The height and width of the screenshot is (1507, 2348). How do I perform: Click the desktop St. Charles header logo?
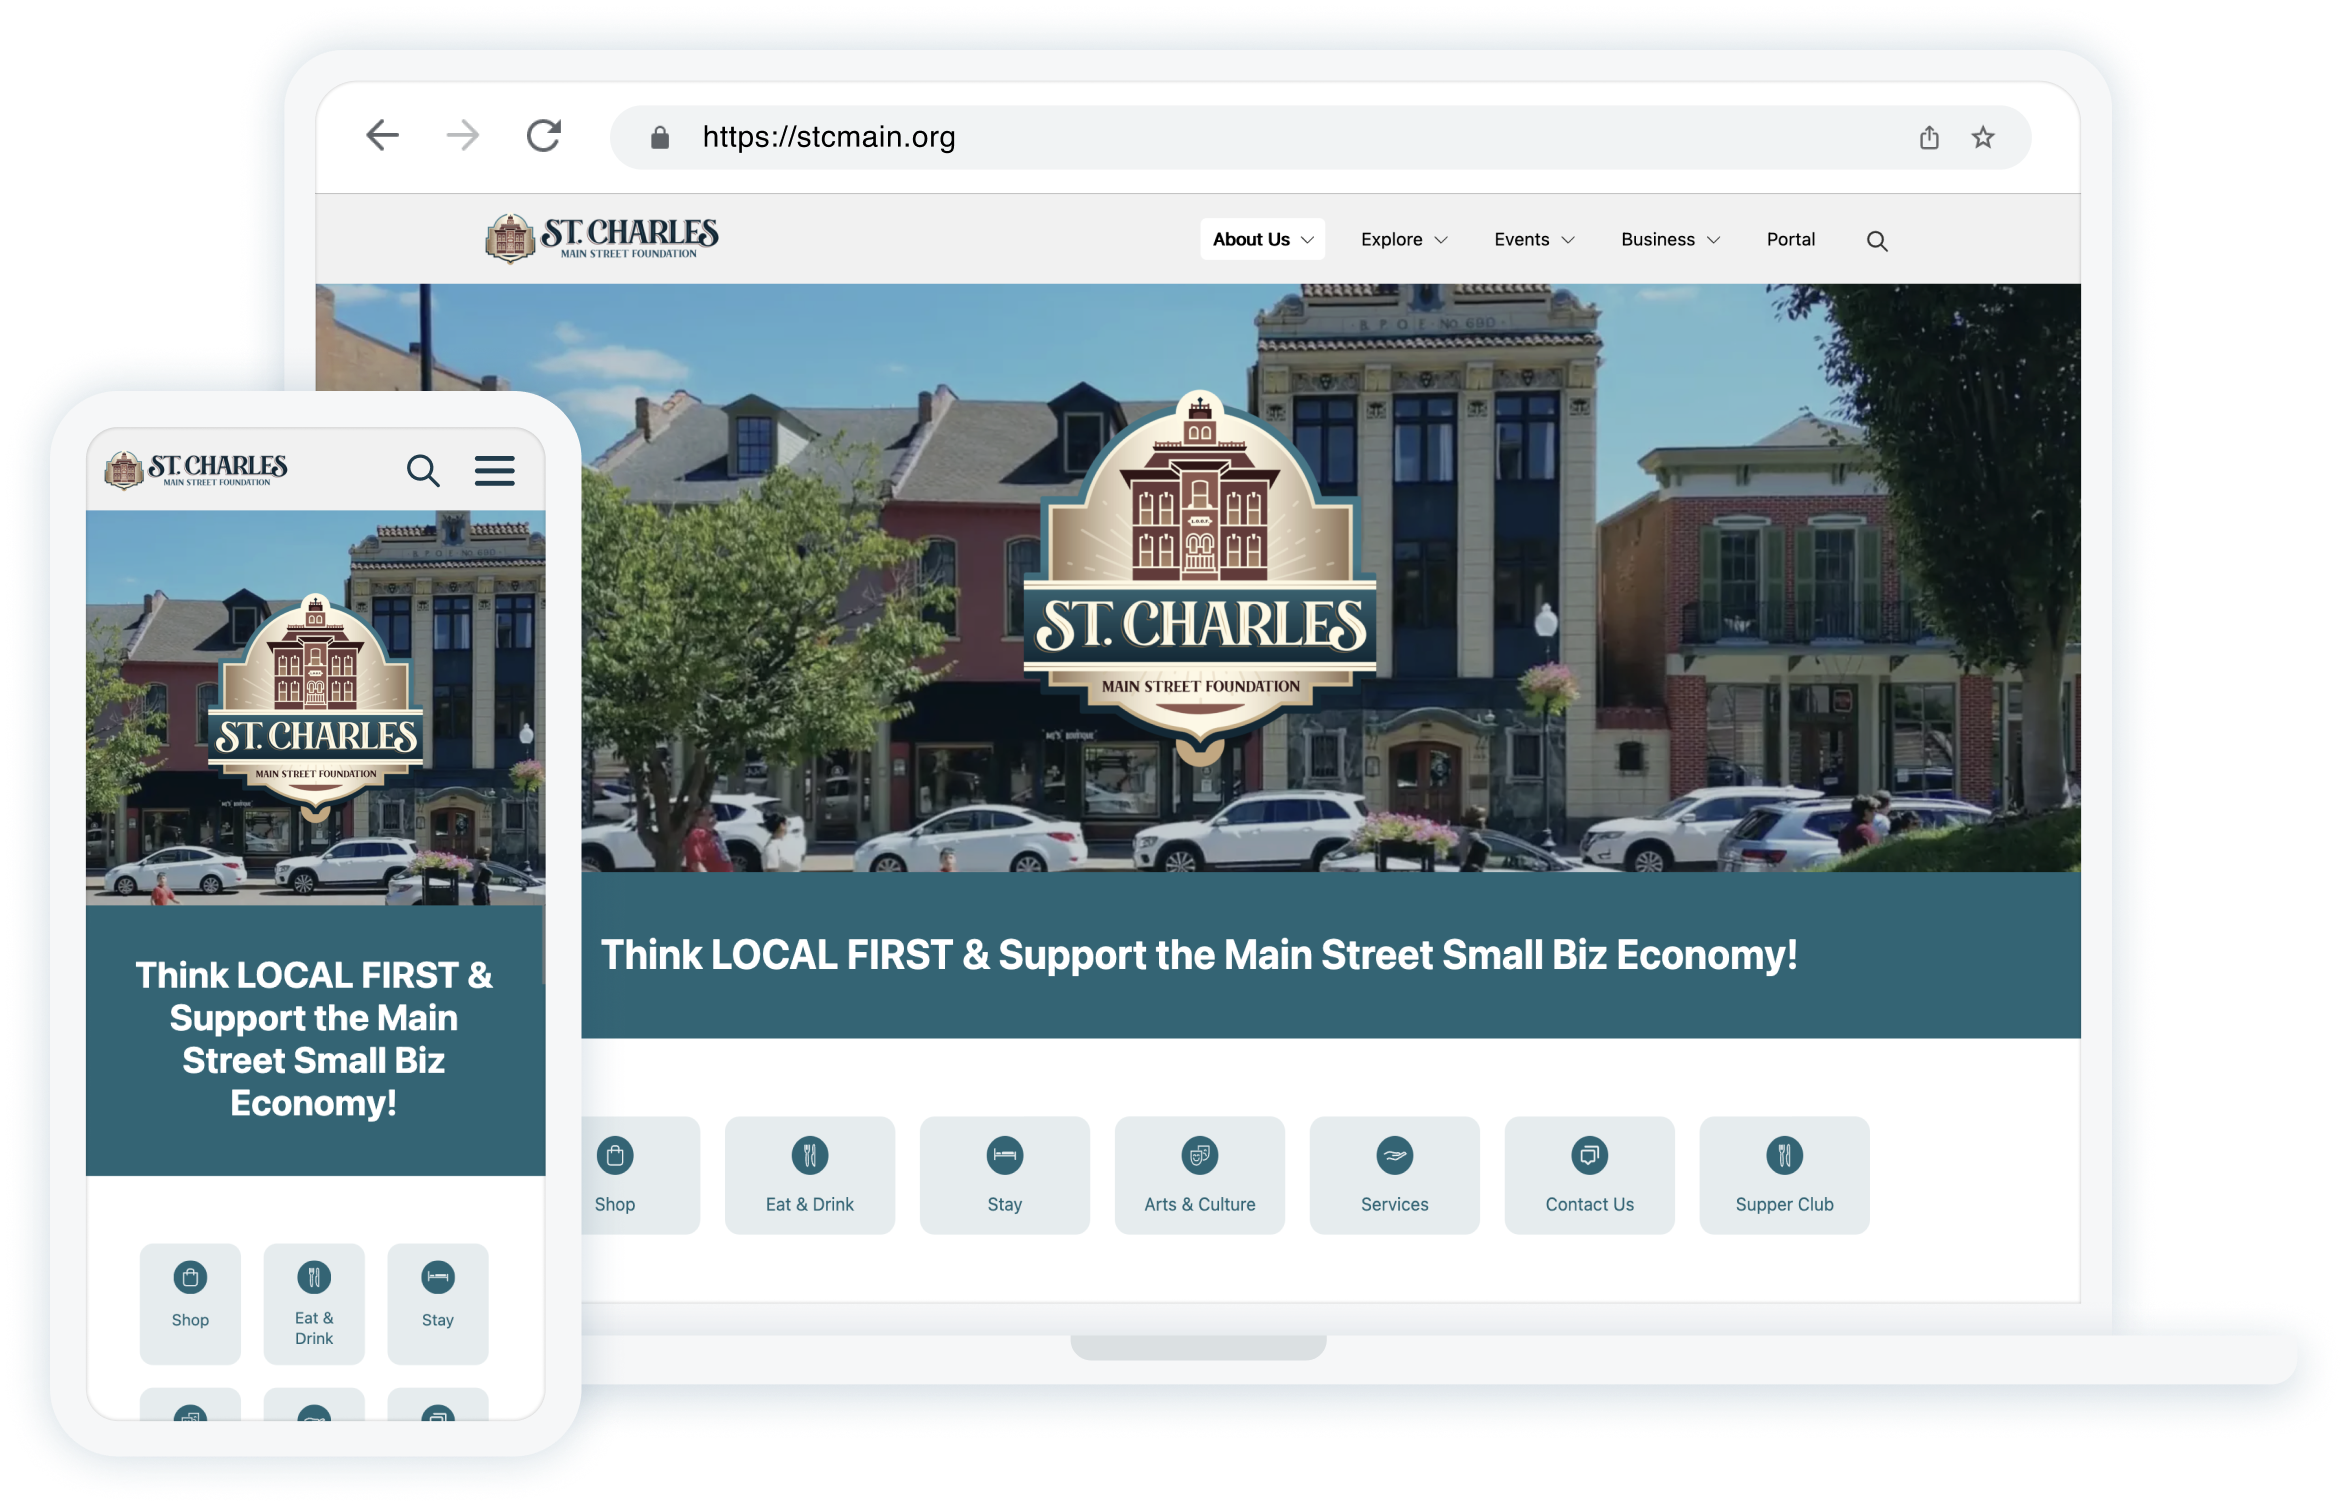[x=602, y=238]
